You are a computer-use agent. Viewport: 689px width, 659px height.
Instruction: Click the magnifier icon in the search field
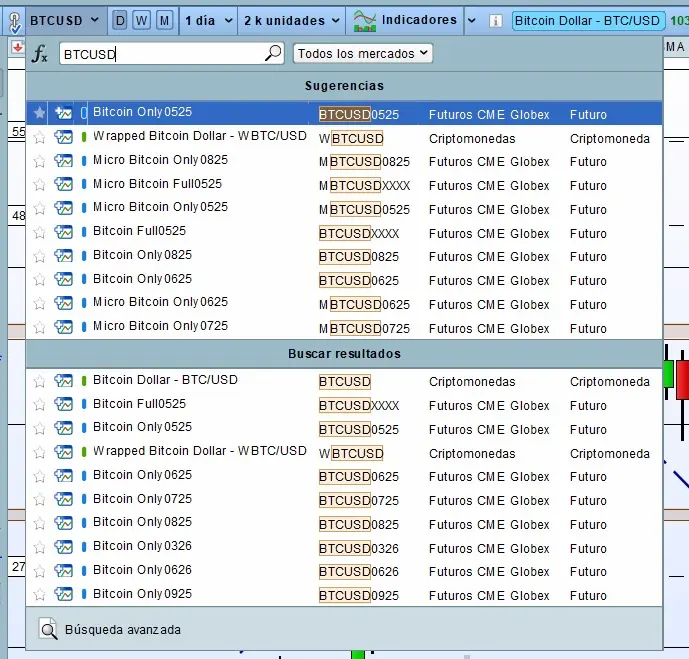point(273,54)
